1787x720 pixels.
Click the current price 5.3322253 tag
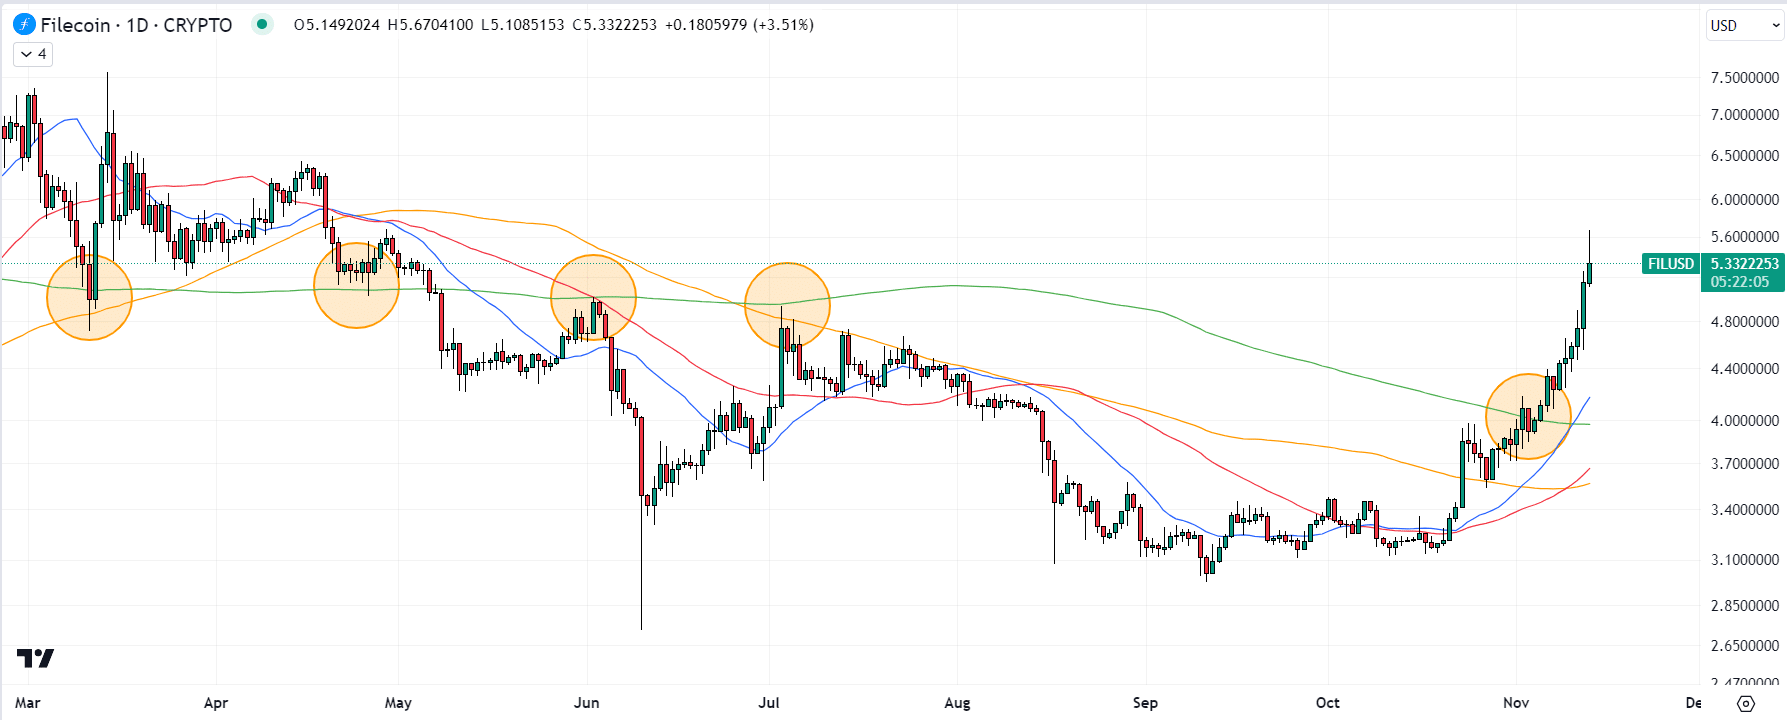(x=1745, y=264)
